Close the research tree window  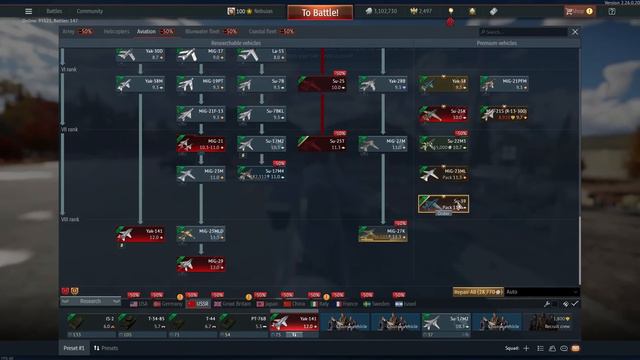point(575,32)
